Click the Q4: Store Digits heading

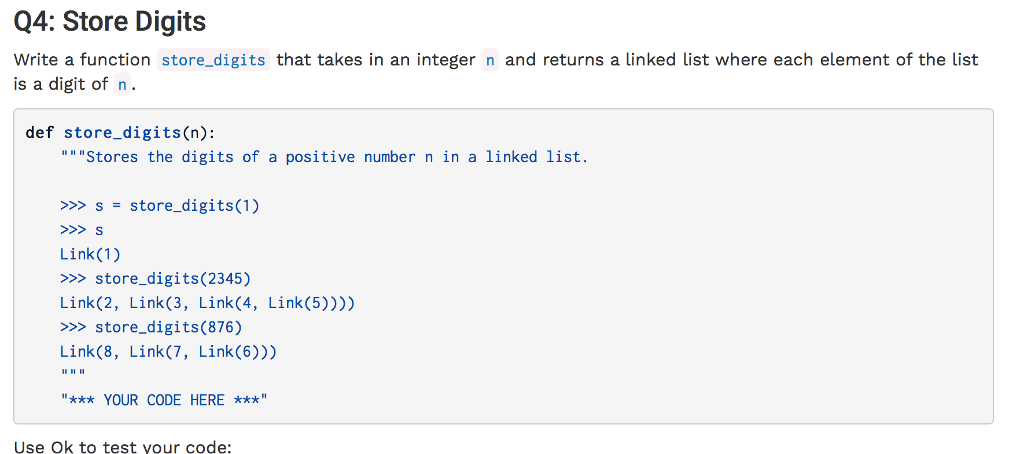coord(110,22)
